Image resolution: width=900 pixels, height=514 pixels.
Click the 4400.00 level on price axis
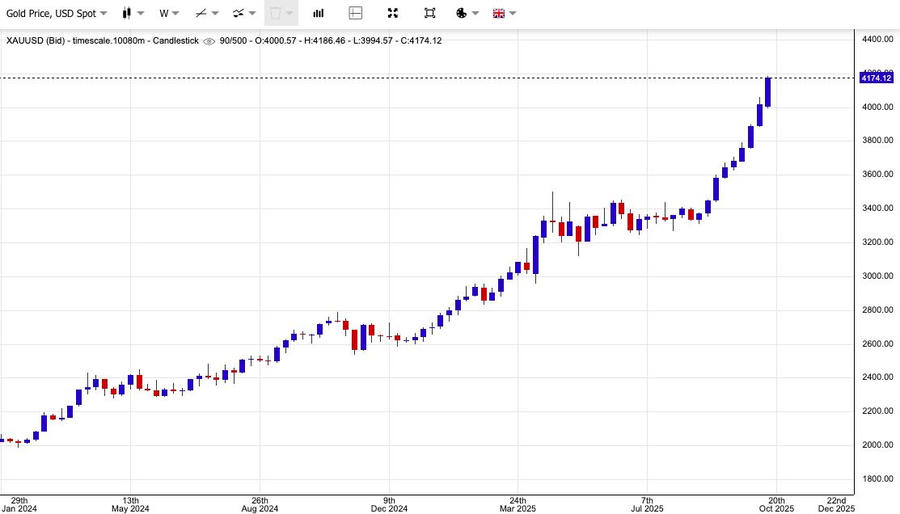[876, 39]
